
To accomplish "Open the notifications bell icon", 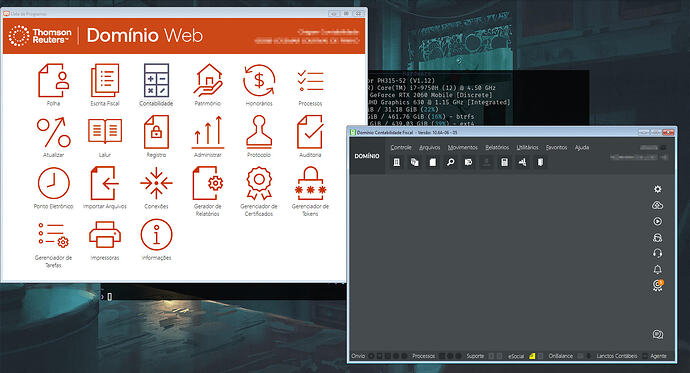I will 657,269.
